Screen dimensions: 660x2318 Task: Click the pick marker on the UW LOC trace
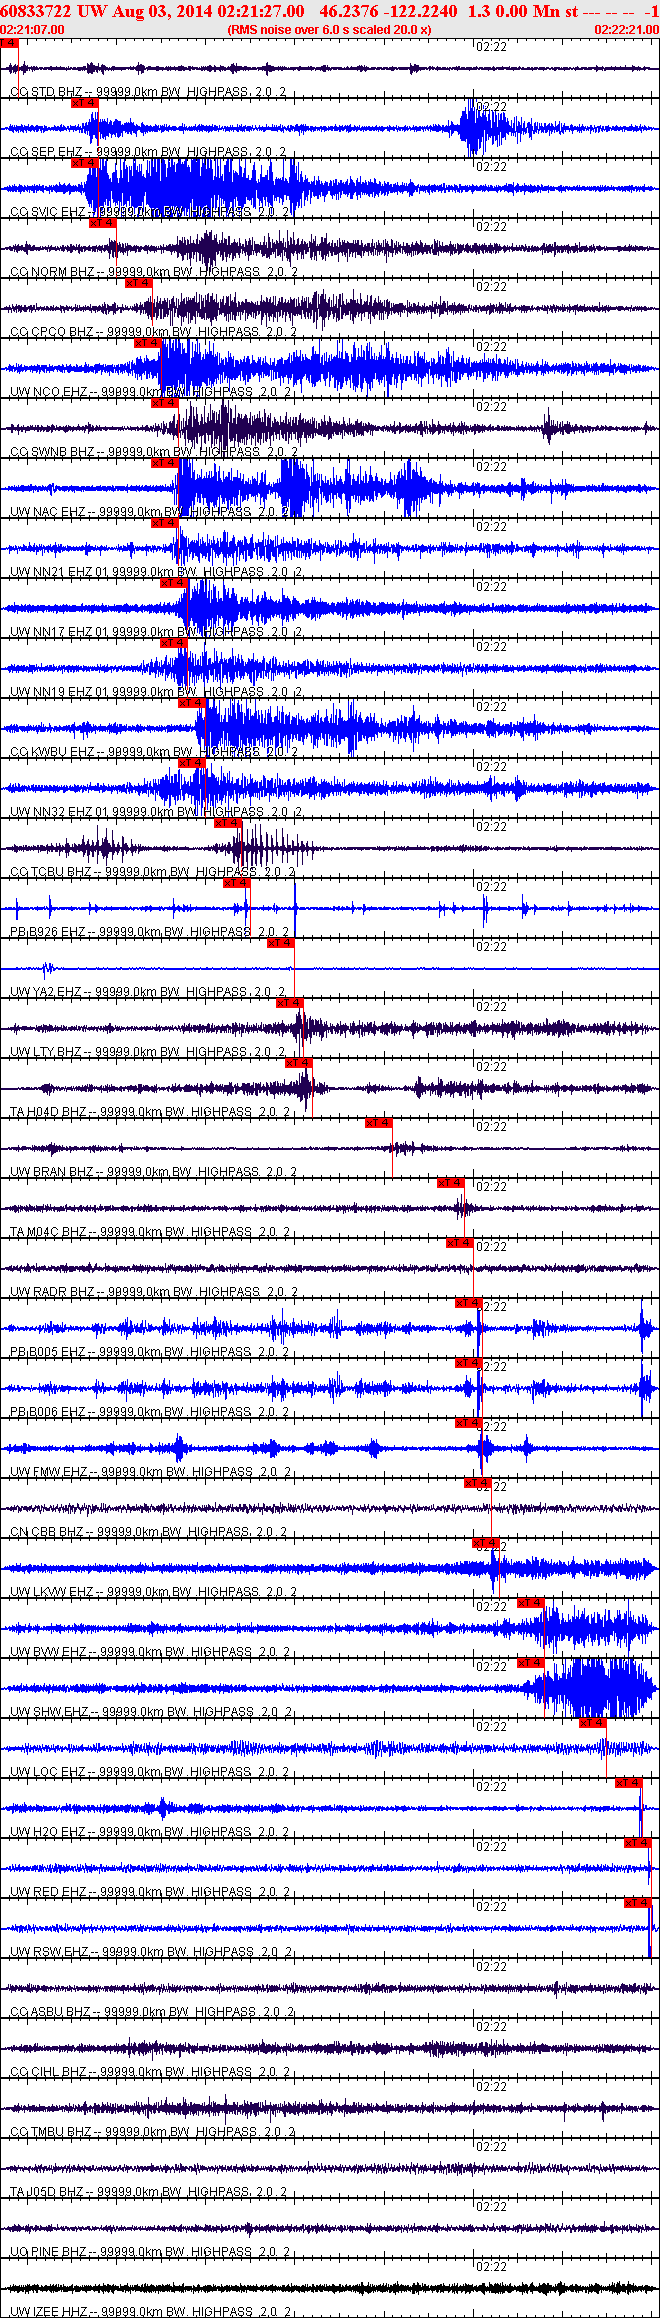(x=593, y=1723)
